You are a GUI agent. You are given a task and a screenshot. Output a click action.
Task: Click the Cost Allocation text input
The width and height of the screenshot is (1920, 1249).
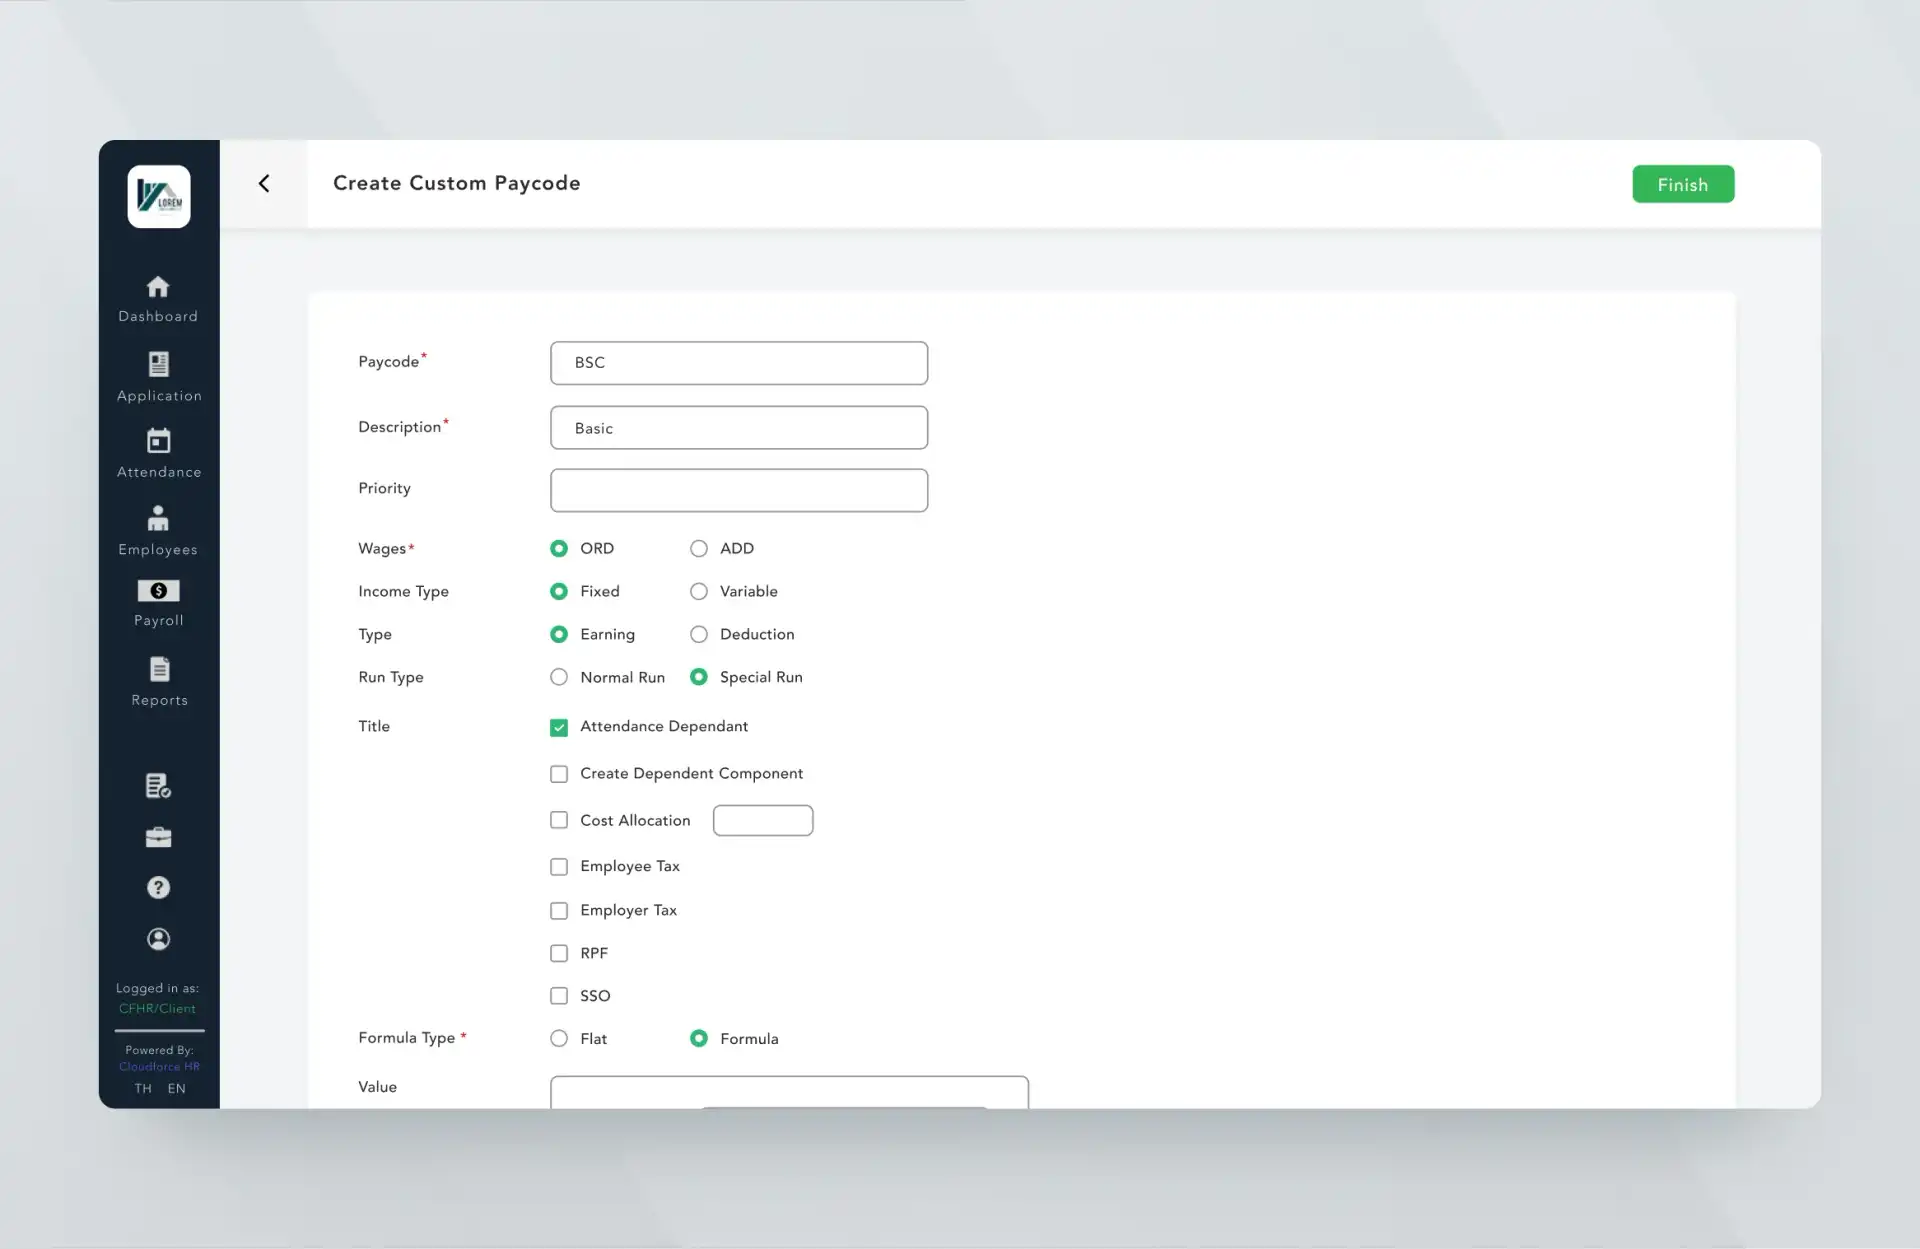click(761, 820)
